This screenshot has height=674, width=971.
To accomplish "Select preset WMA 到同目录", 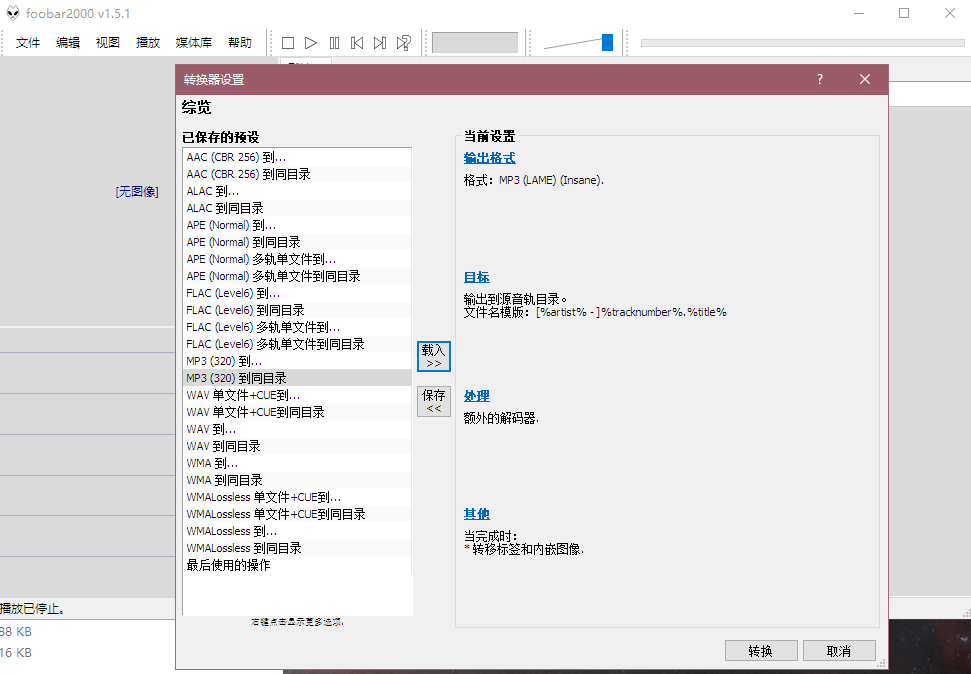I will pos(297,480).
